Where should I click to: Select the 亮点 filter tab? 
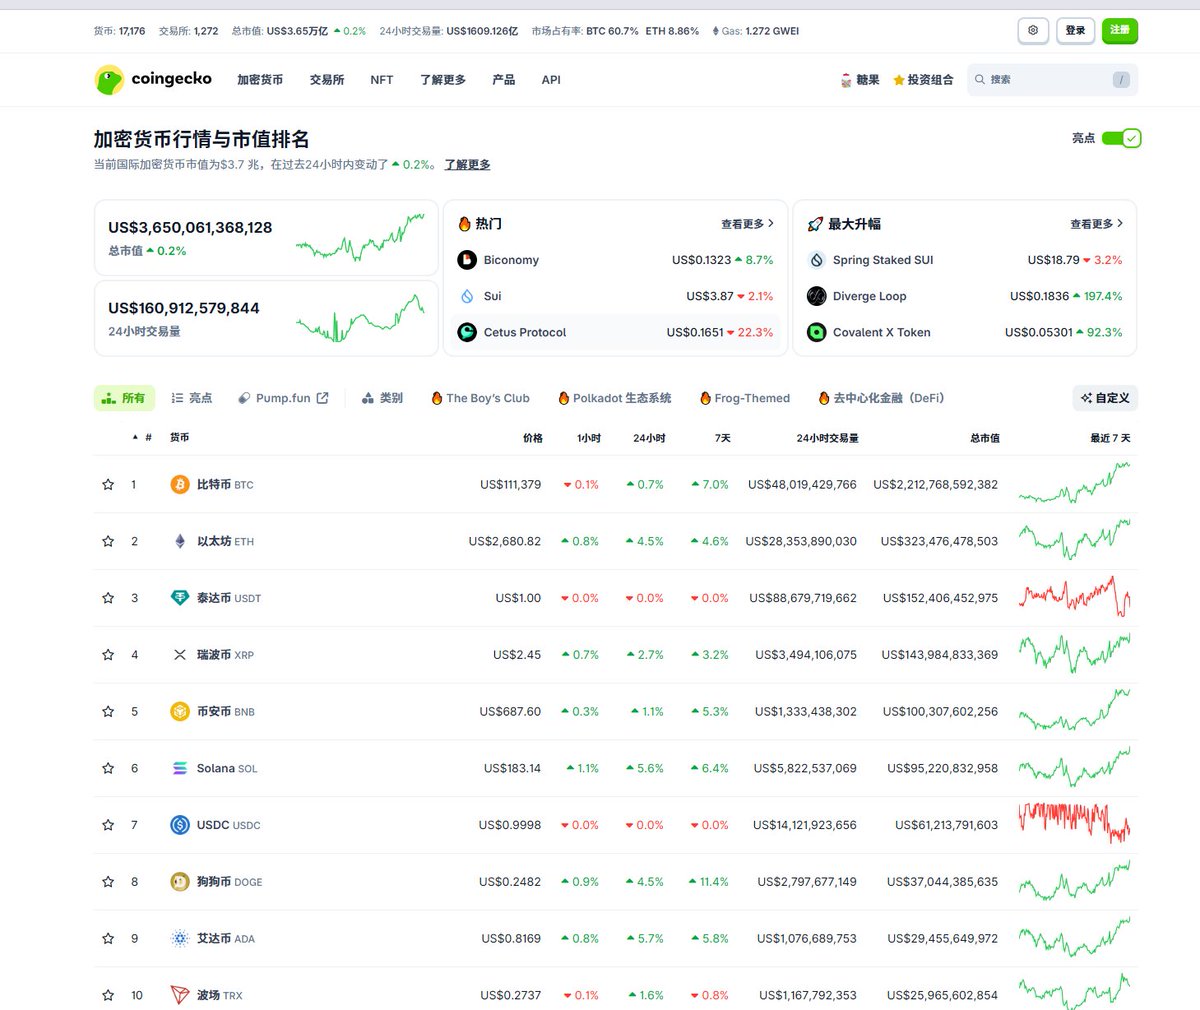tap(191, 398)
